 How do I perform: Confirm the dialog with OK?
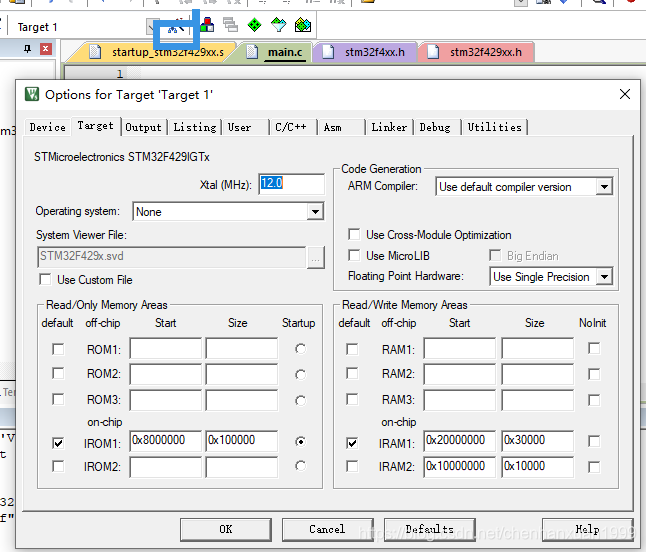click(x=226, y=529)
